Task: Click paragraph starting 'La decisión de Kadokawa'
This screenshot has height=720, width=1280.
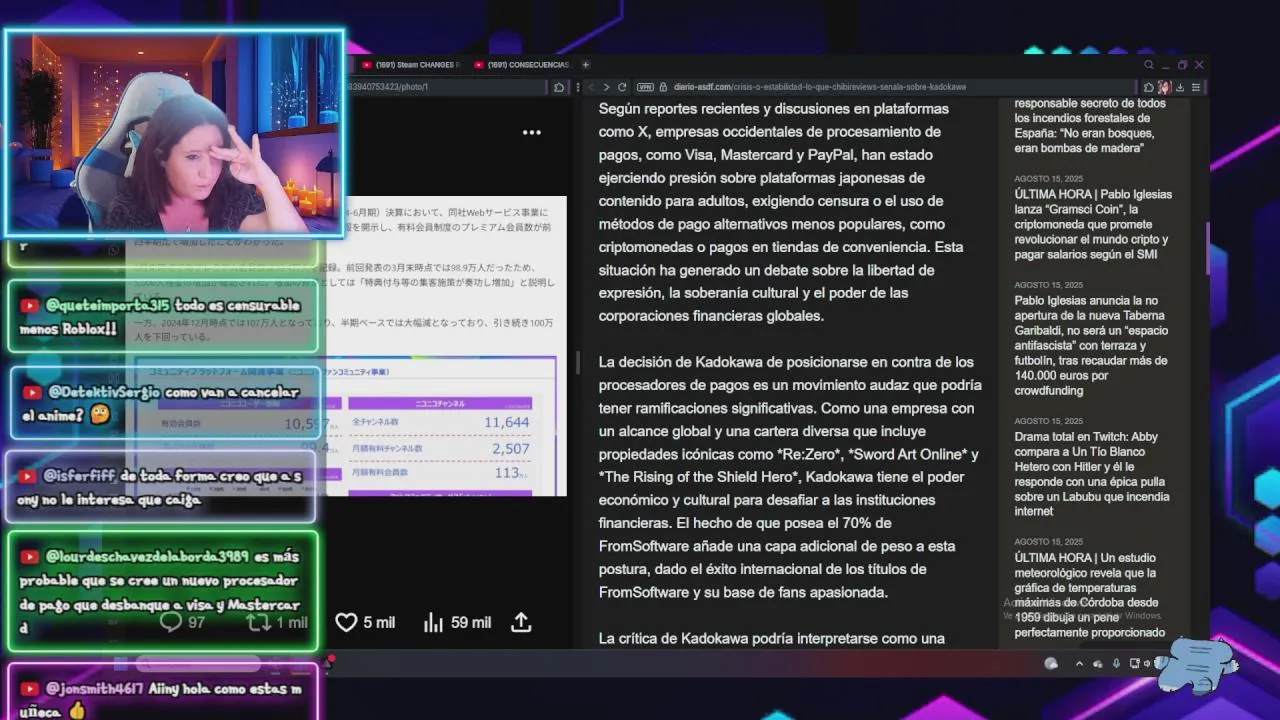Action: pyautogui.click(x=790, y=477)
